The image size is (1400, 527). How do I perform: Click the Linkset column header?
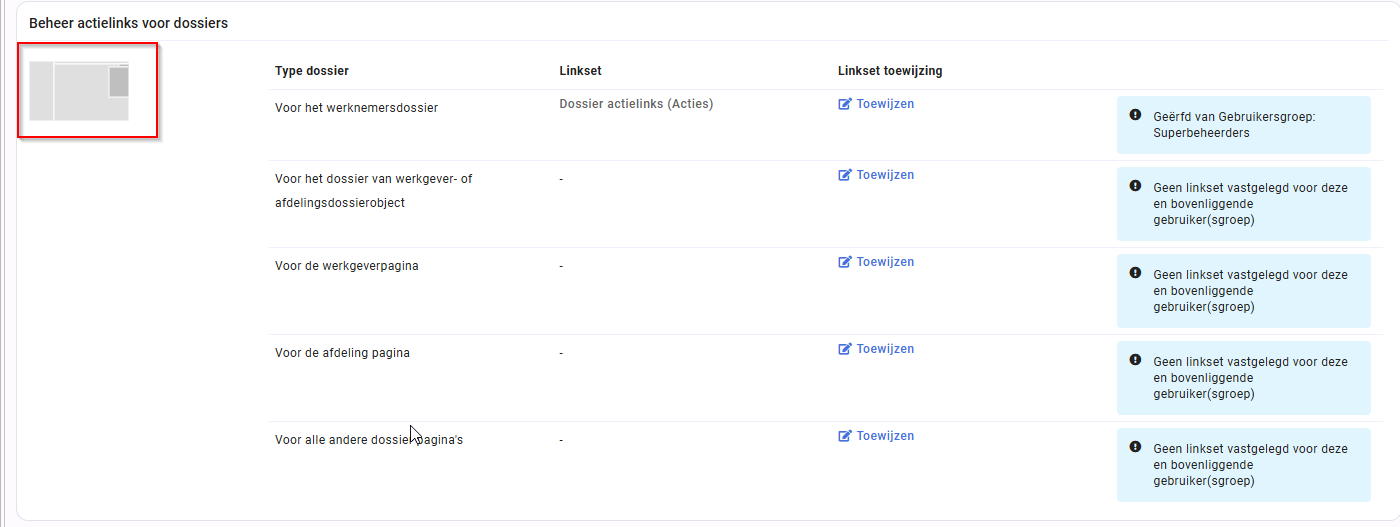tap(580, 71)
